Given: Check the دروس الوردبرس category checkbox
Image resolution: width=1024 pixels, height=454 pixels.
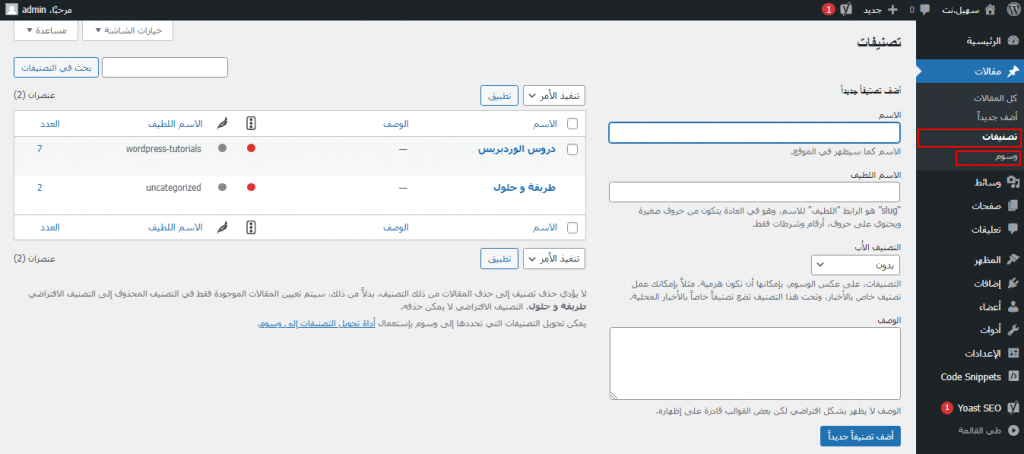Looking at the screenshot, I should click(x=572, y=149).
